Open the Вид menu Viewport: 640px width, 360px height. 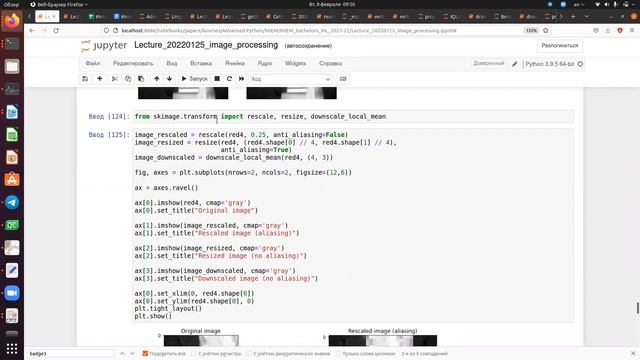tap(172, 63)
